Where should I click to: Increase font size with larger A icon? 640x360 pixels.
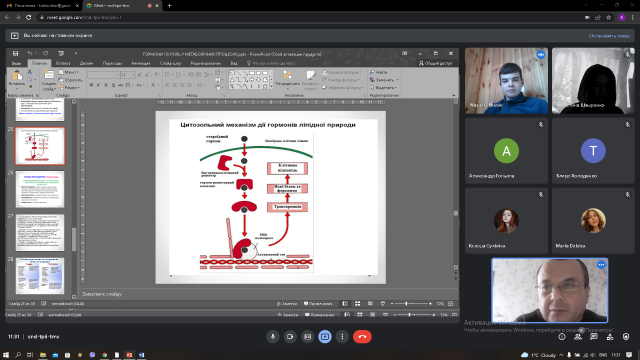coord(140,75)
